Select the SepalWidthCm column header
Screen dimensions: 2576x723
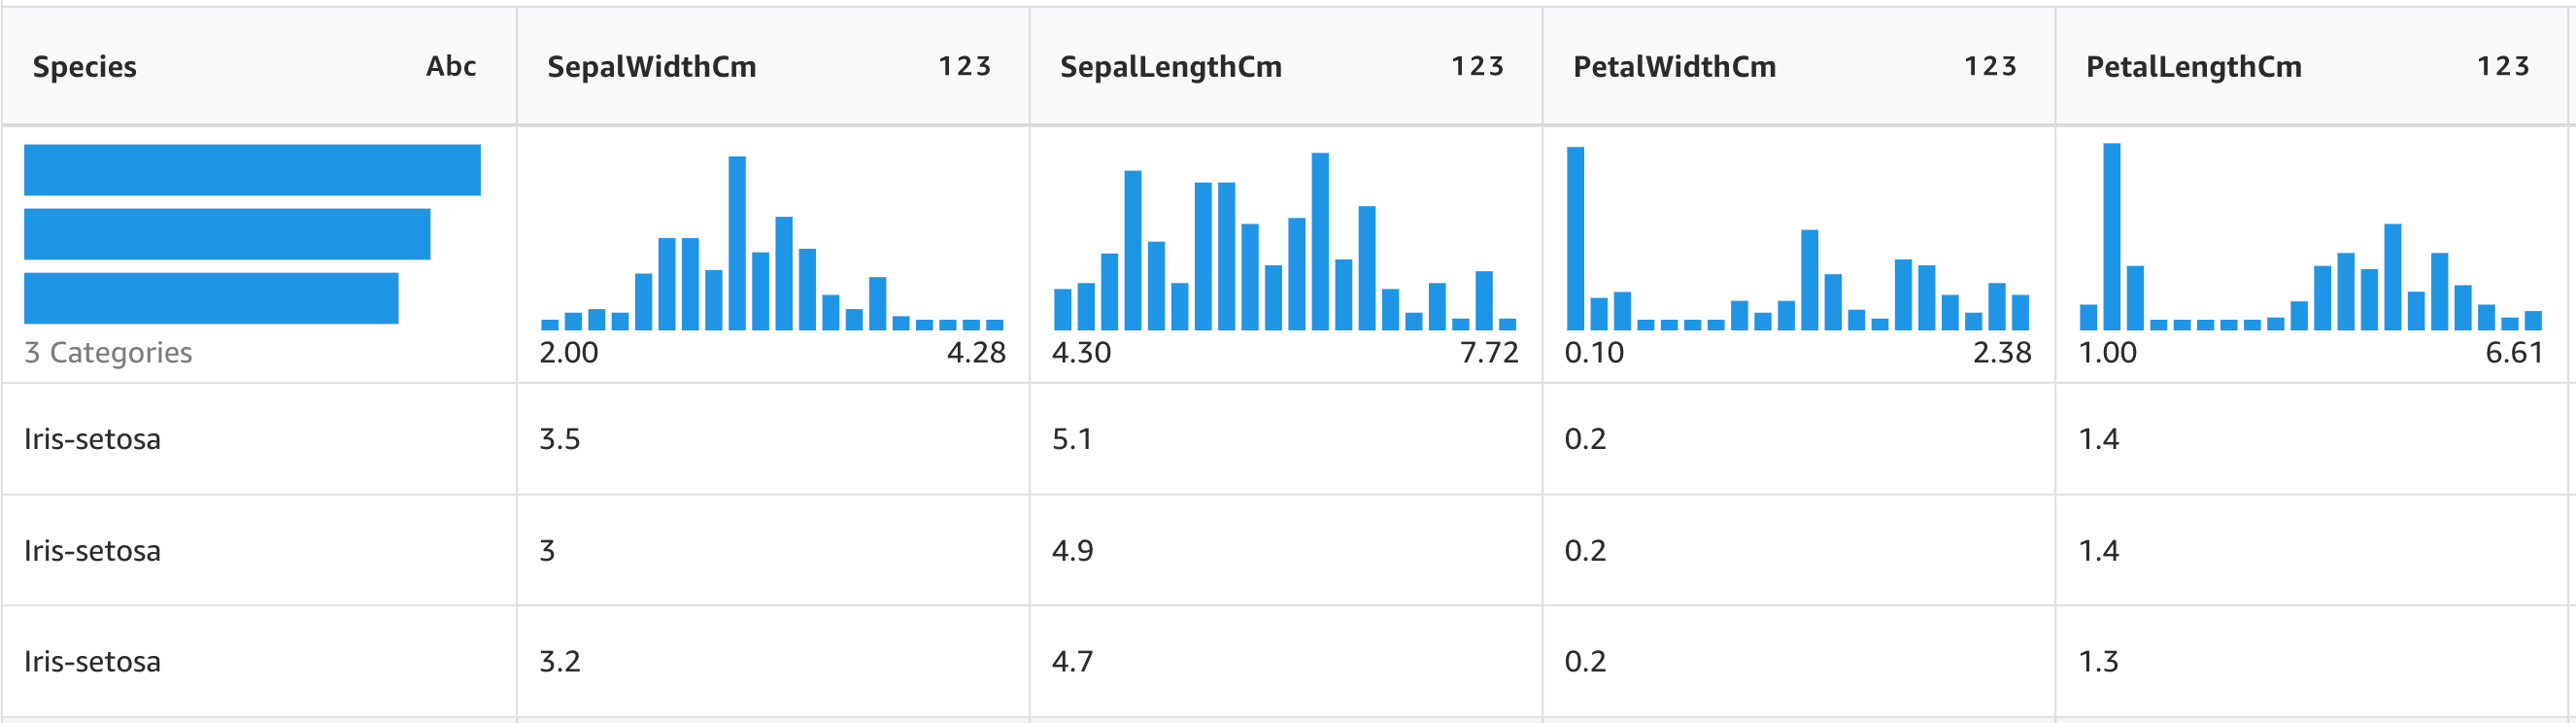(x=651, y=66)
